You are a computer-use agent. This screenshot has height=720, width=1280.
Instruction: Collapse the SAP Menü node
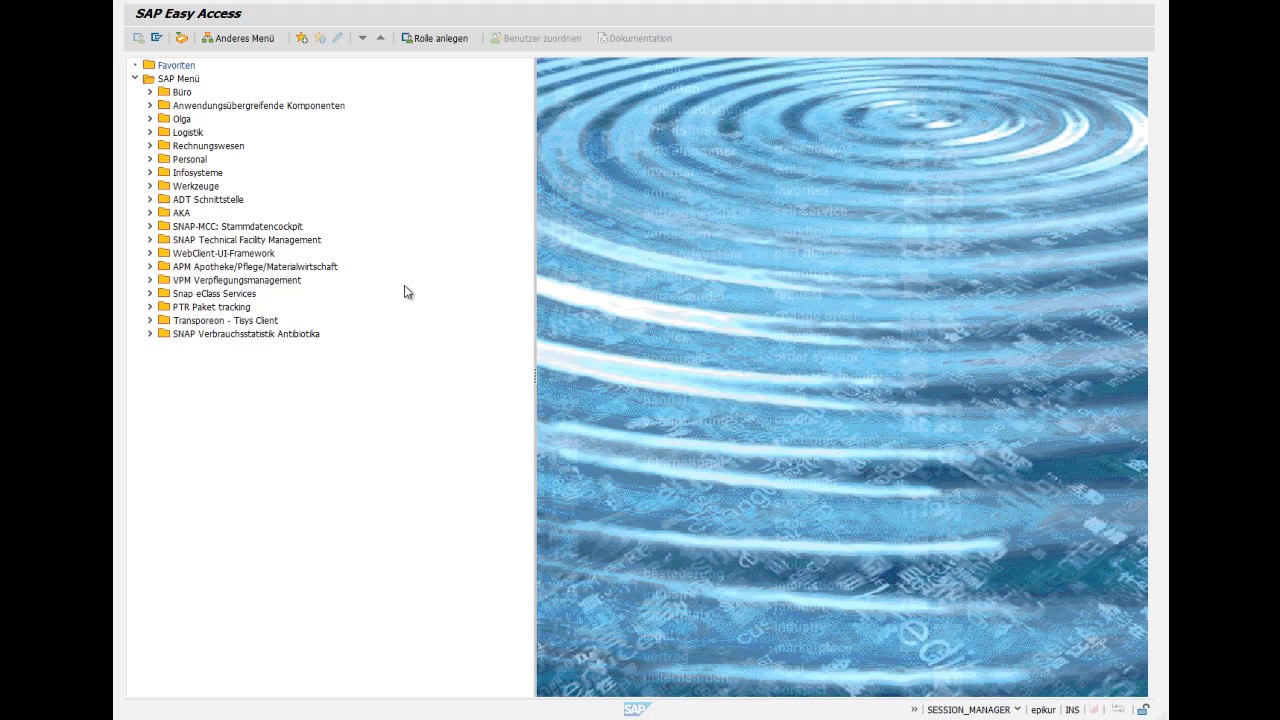[x=135, y=78]
